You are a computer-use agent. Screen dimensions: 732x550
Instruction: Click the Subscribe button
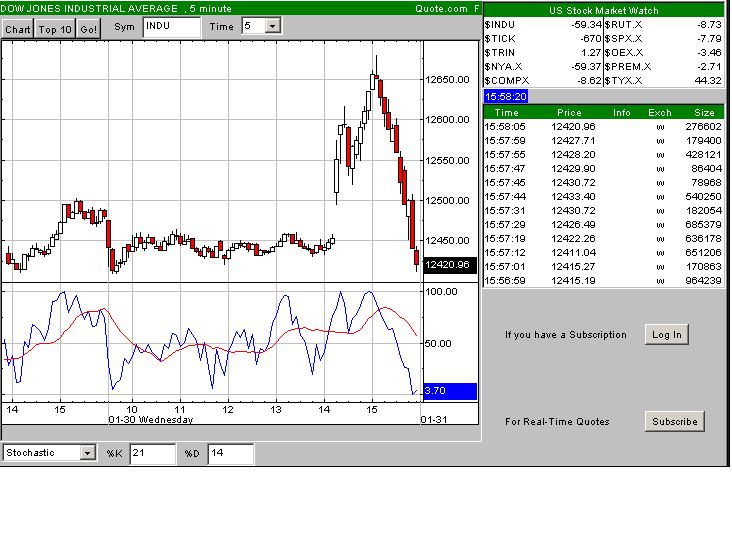tap(675, 422)
